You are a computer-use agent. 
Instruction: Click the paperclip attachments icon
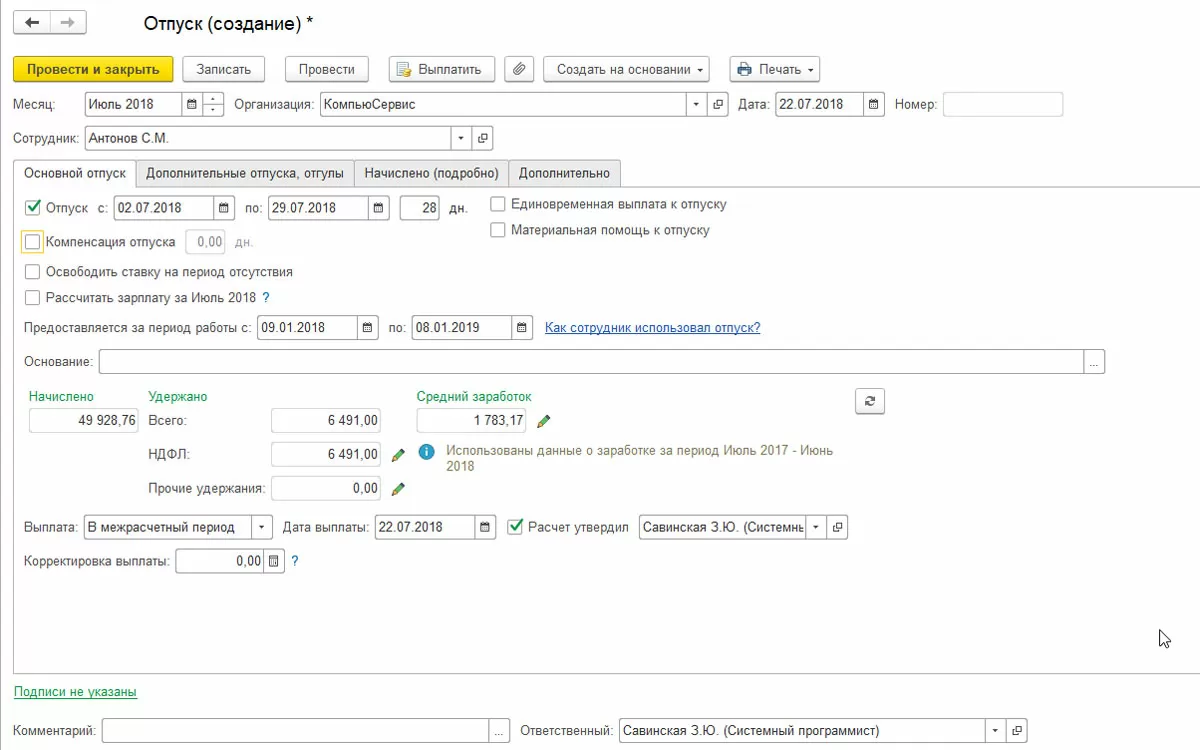518,69
